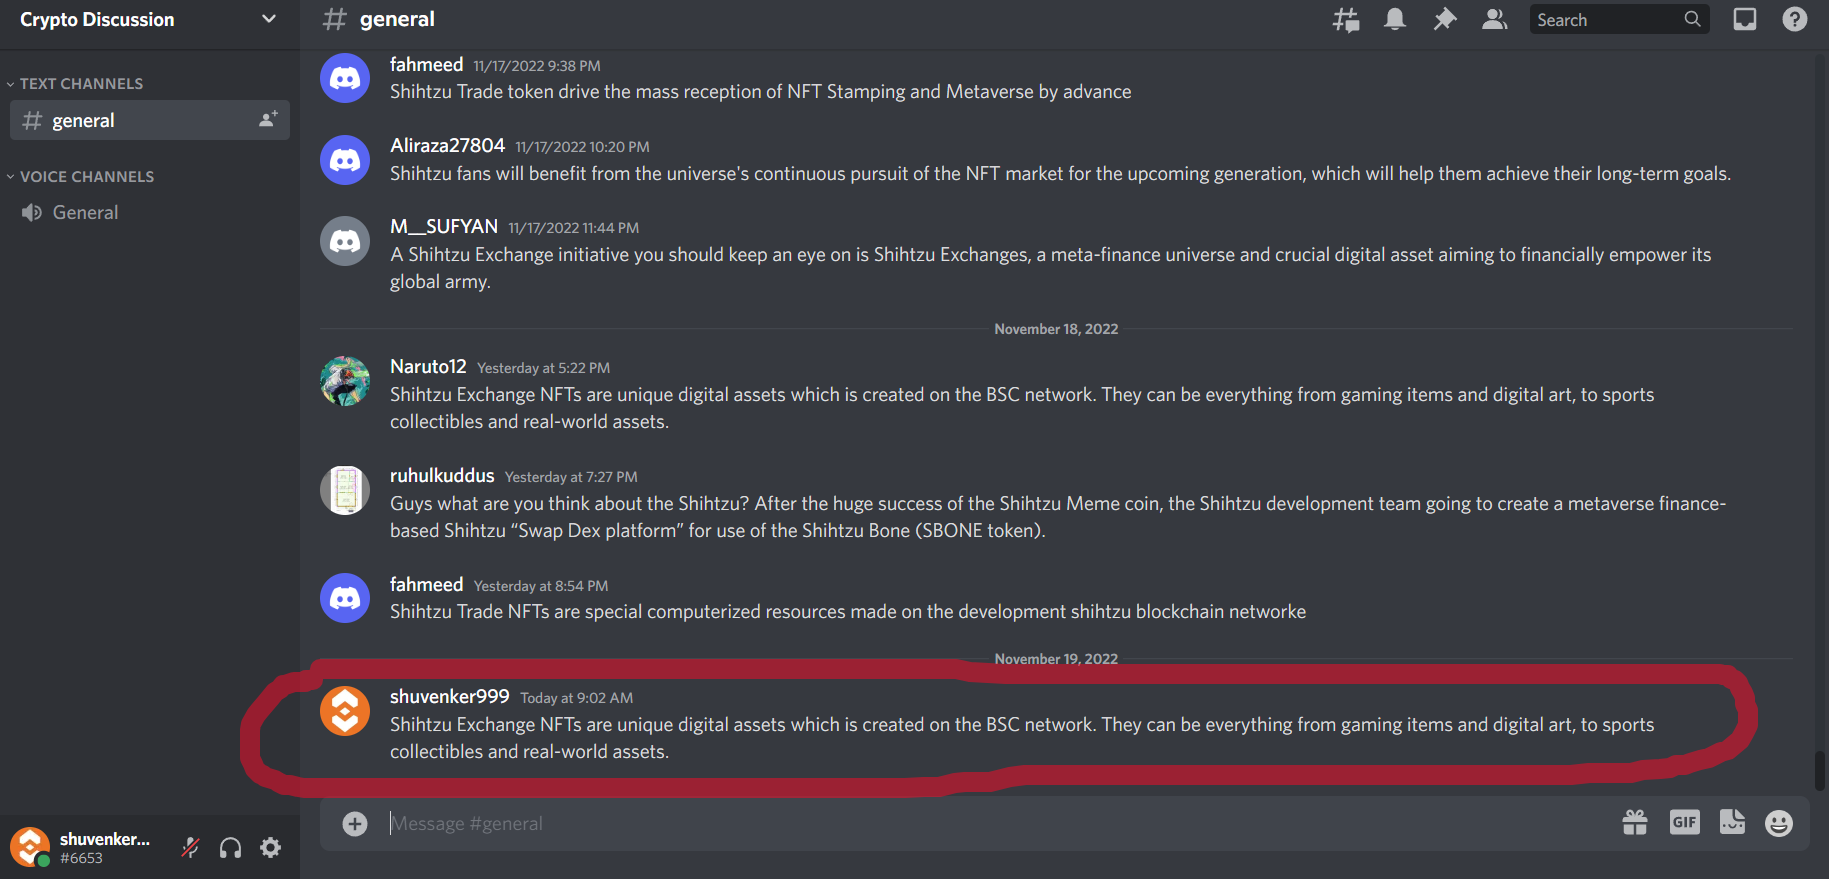Toggle deafen with headphones icon
The width and height of the screenshot is (1829, 879).
[x=230, y=848]
